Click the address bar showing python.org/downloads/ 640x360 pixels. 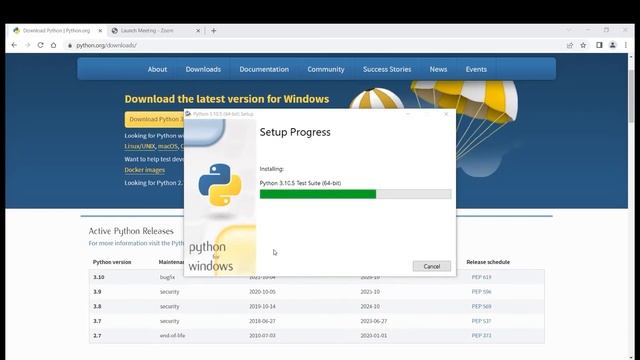pos(106,45)
